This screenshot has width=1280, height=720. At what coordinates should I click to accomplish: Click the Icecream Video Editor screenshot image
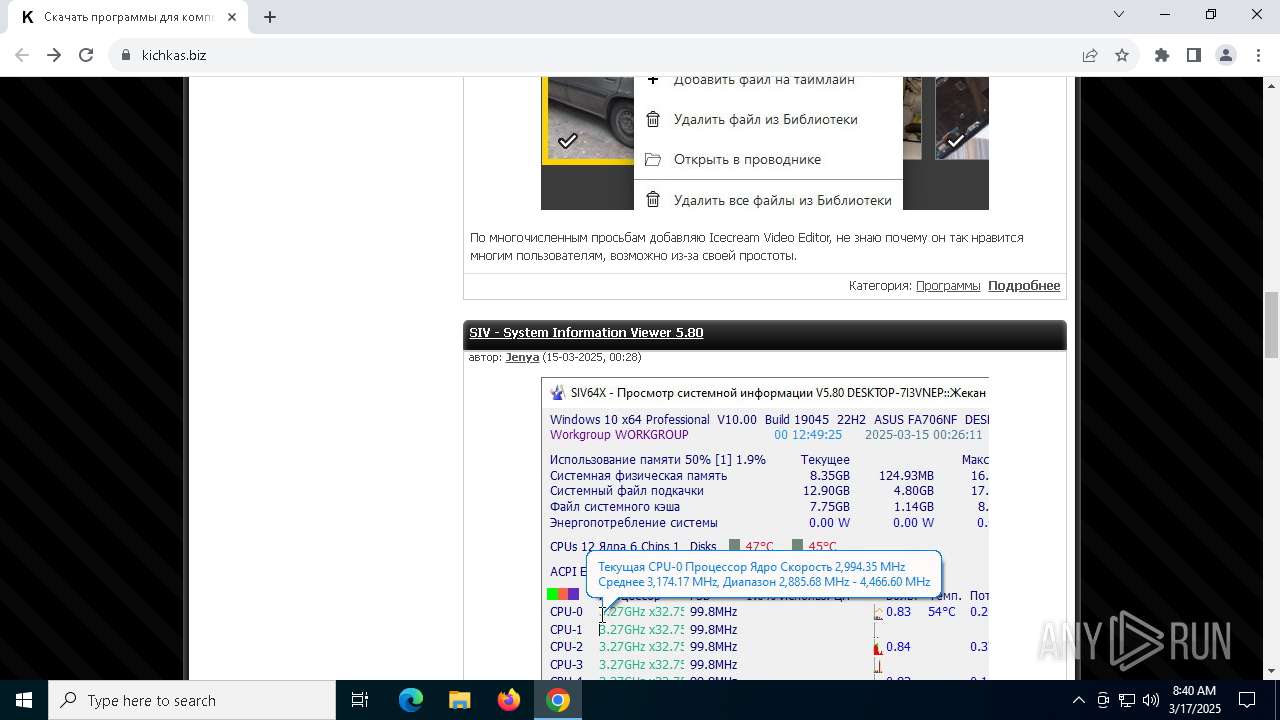pos(765,143)
